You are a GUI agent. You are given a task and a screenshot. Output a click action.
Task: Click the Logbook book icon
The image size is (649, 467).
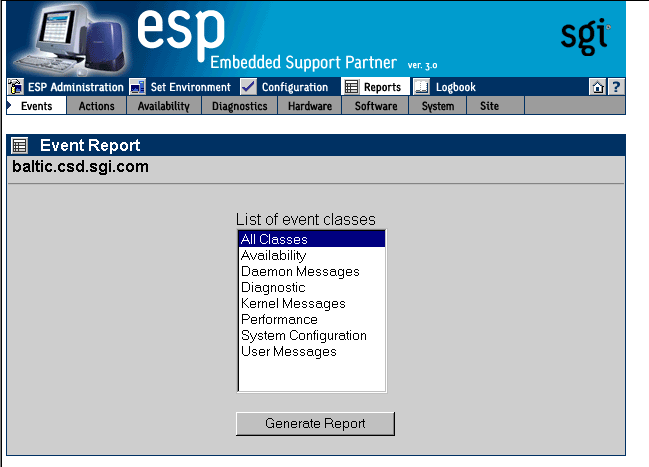(421, 87)
